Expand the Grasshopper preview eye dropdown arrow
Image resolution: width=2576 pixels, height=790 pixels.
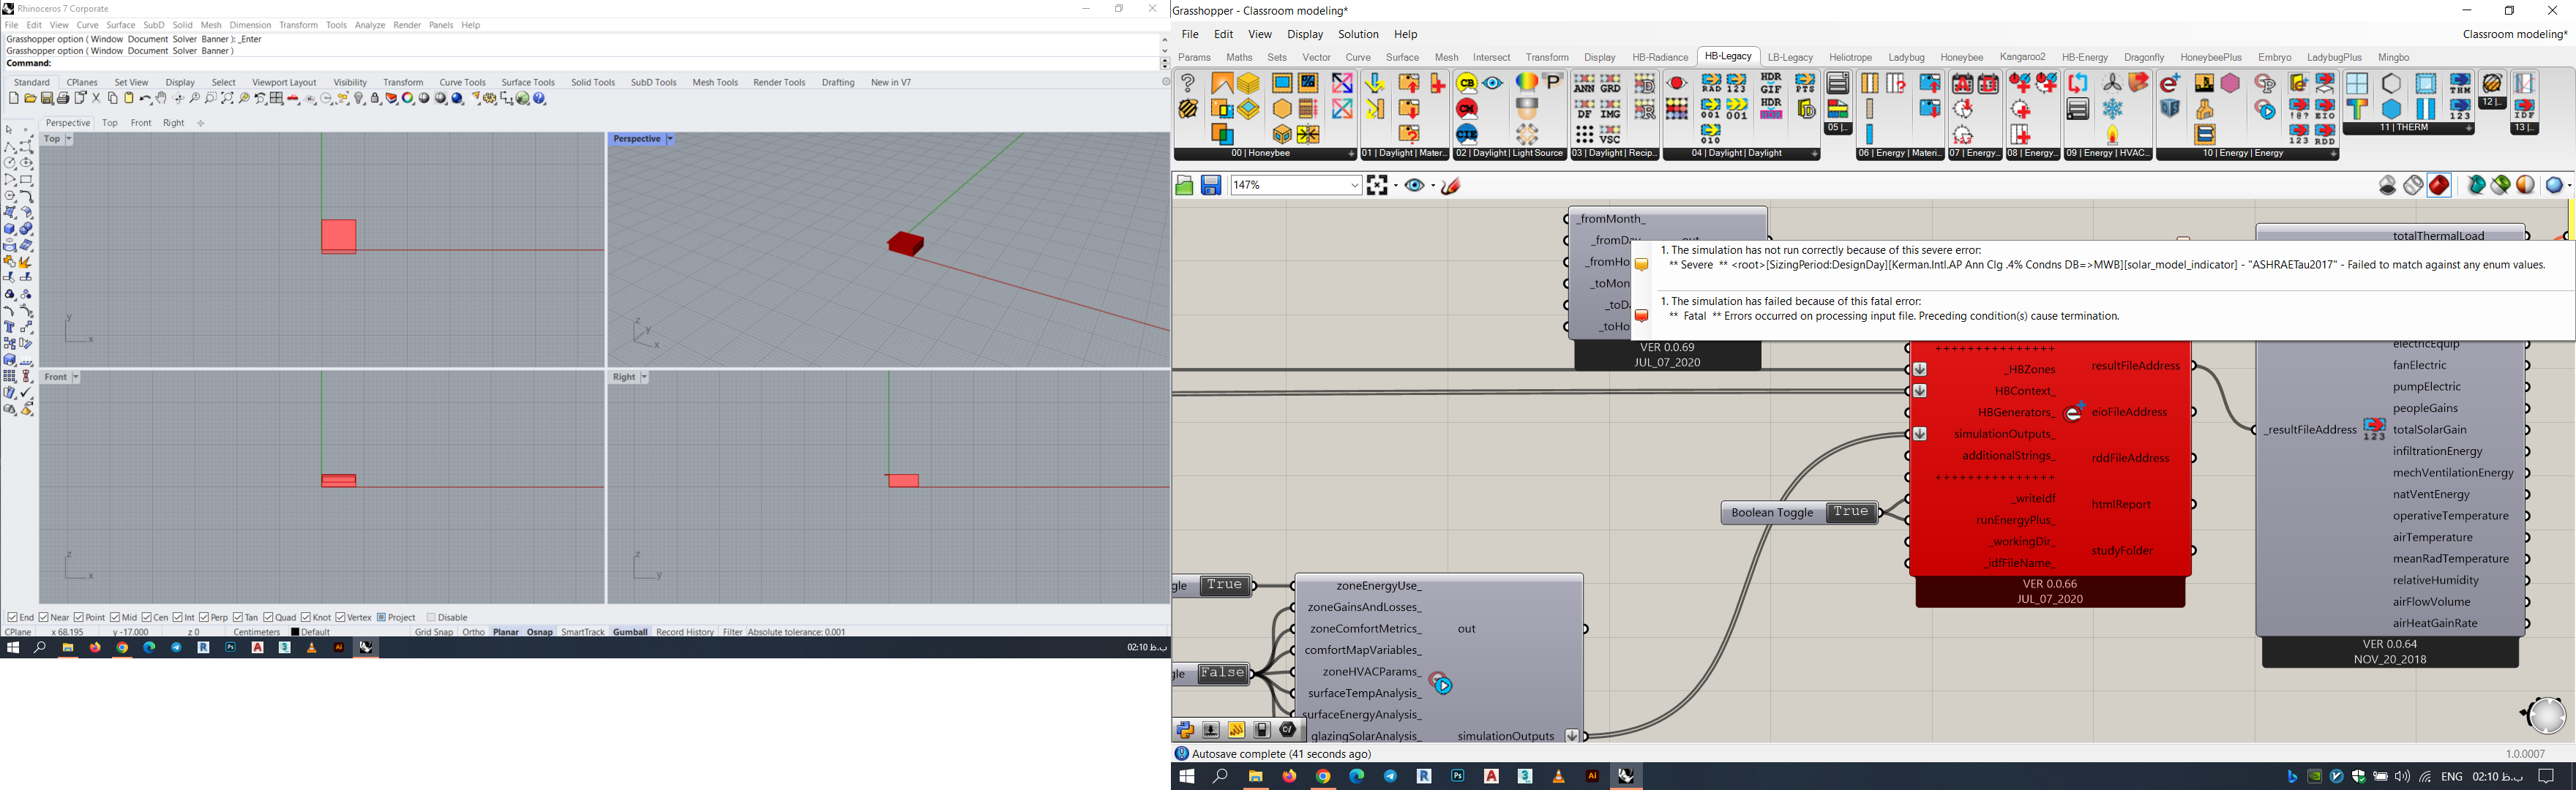click(1432, 186)
